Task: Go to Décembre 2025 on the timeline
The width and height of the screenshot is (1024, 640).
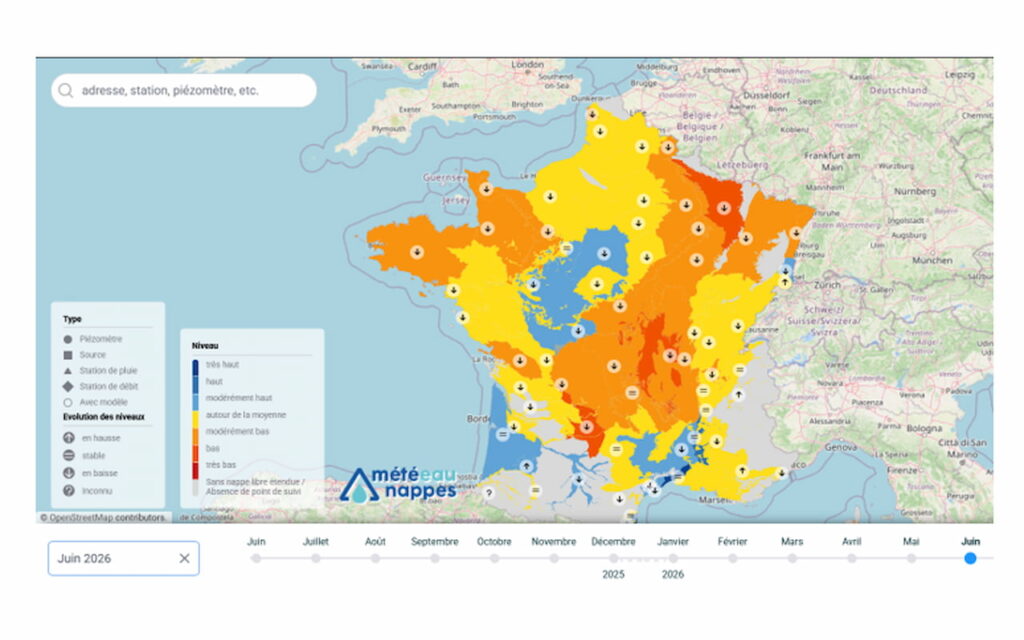Action: tap(613, 558)
